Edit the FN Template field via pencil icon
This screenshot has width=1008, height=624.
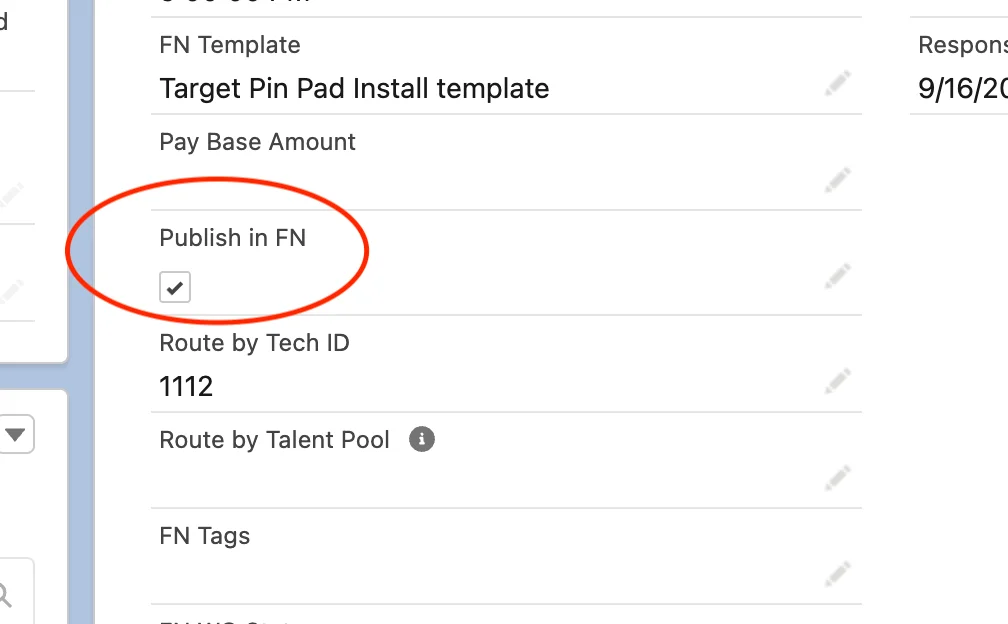[837, 84]
